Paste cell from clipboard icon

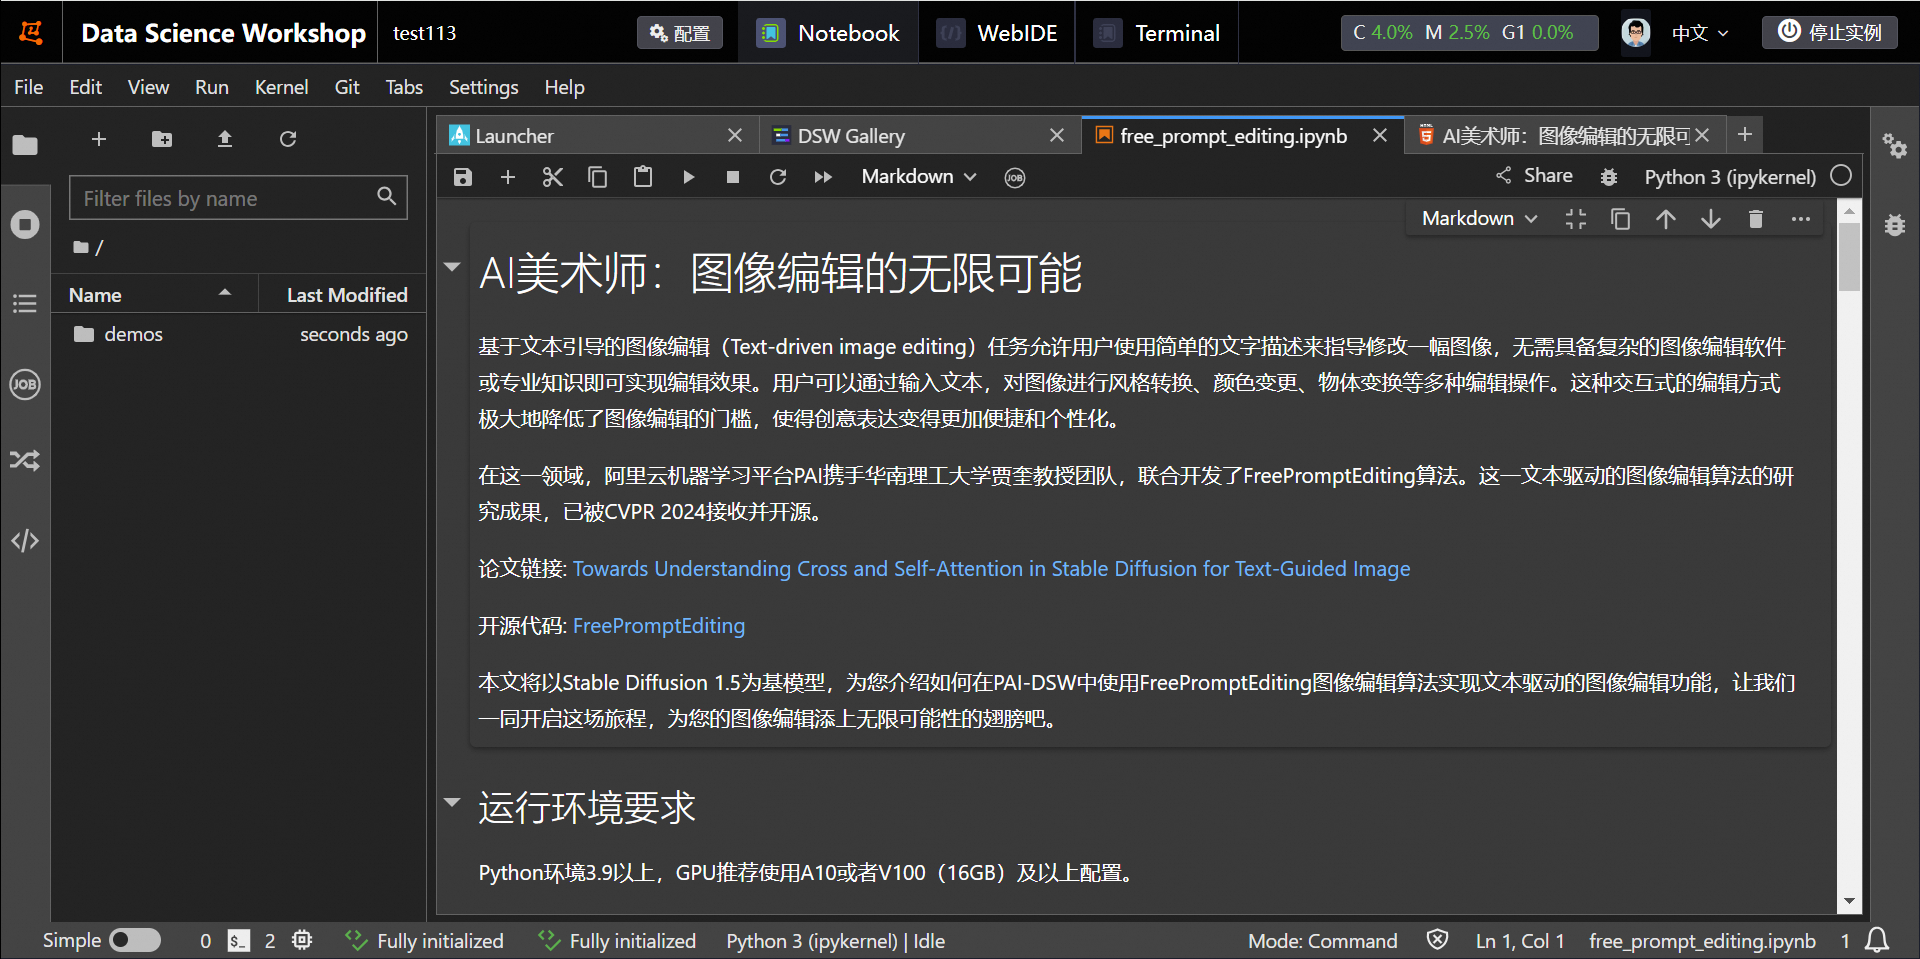click(x=643, y=177)
